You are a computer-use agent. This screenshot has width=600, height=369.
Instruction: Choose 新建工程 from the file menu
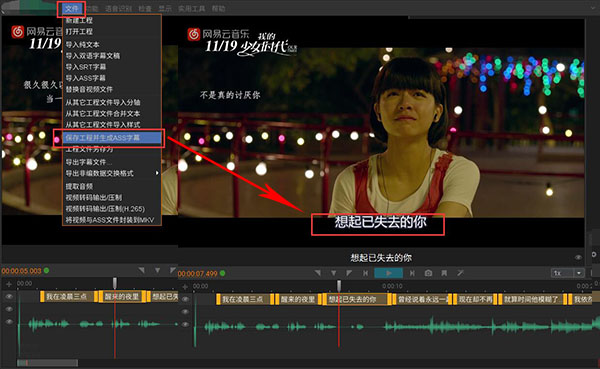[x=79, y=20]
